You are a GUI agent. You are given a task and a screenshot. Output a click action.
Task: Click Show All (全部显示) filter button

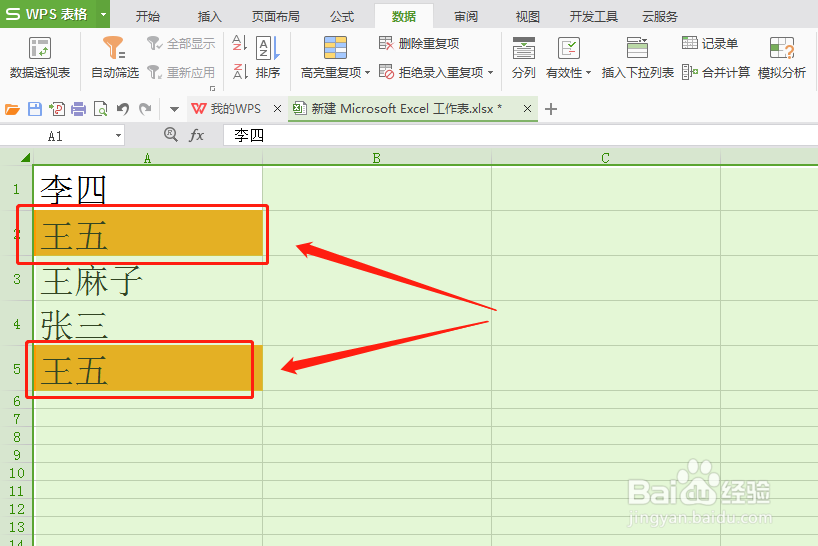(181, 43)
